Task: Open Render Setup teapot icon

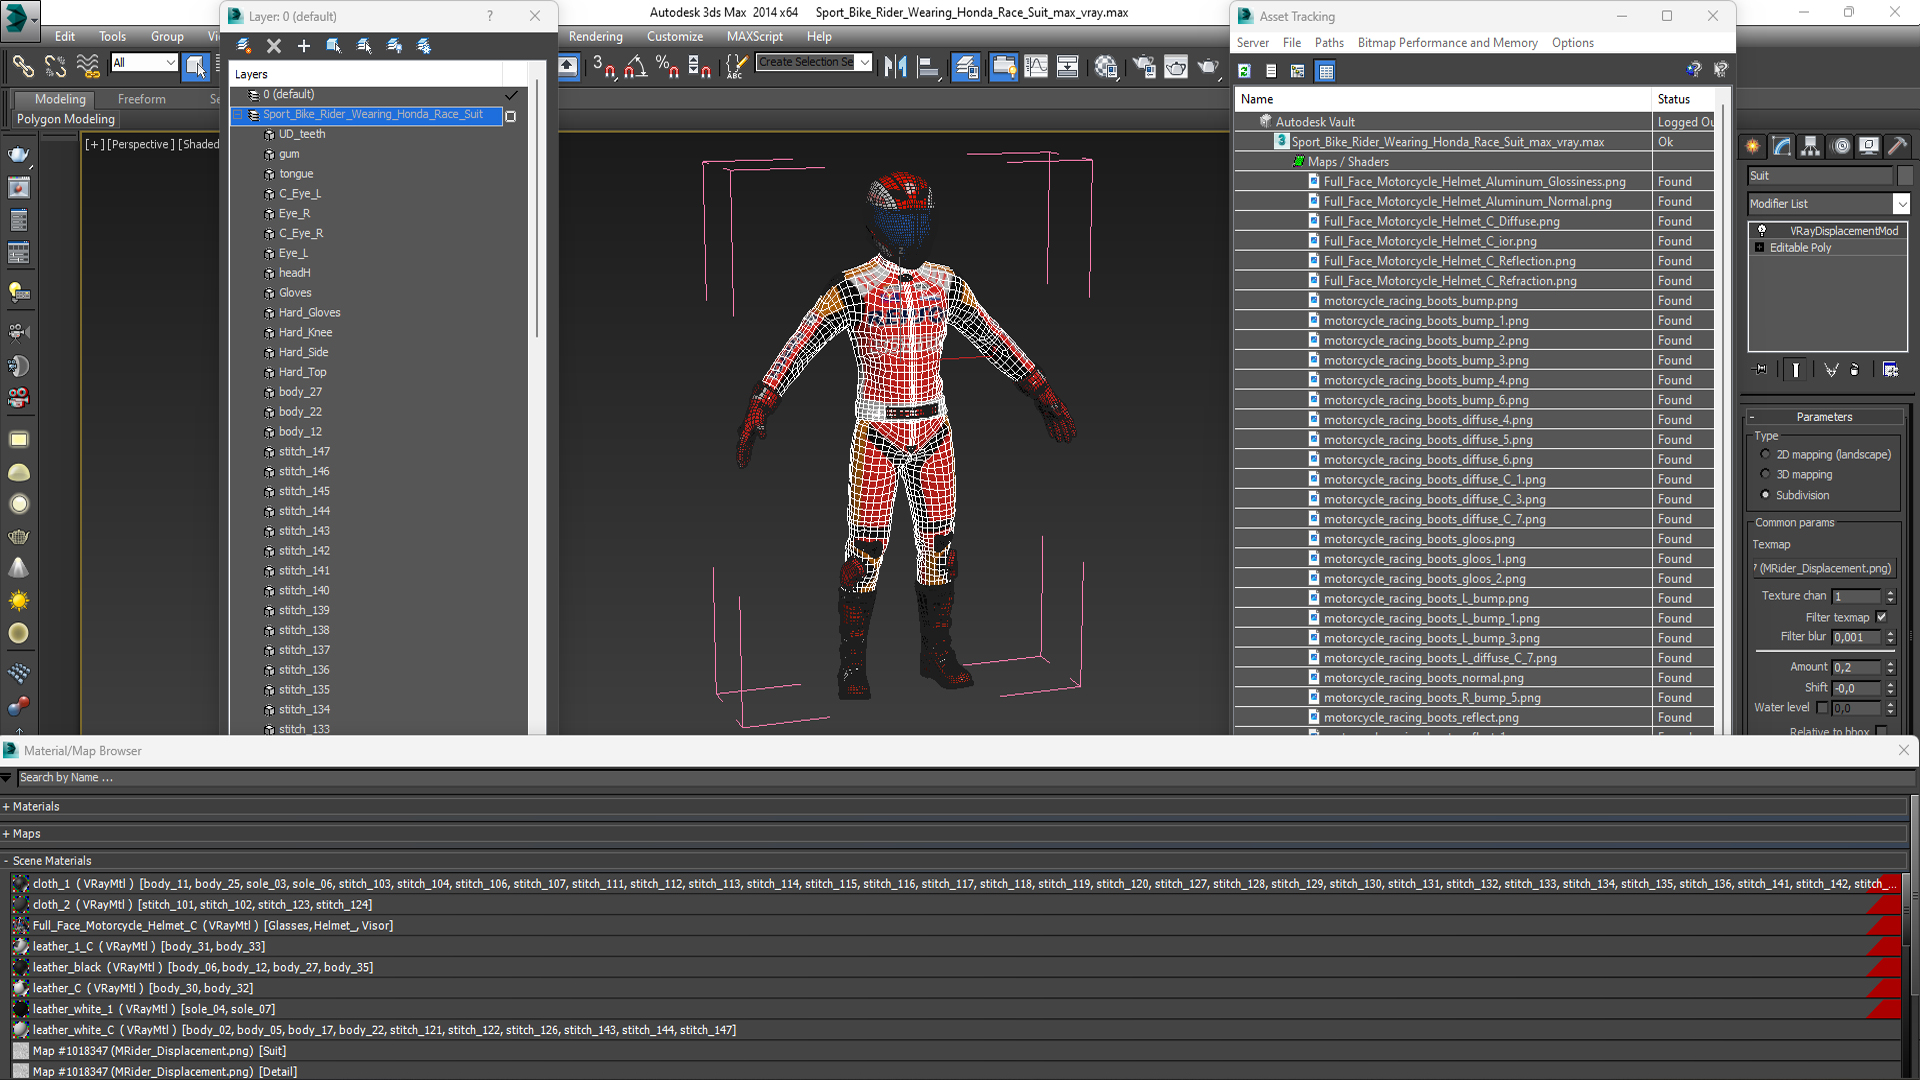Action: point(1144,66)
